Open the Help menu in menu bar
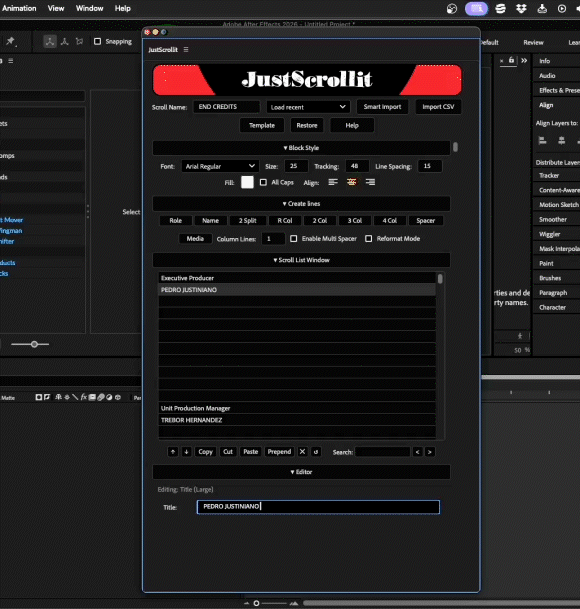 click(122, 8)
